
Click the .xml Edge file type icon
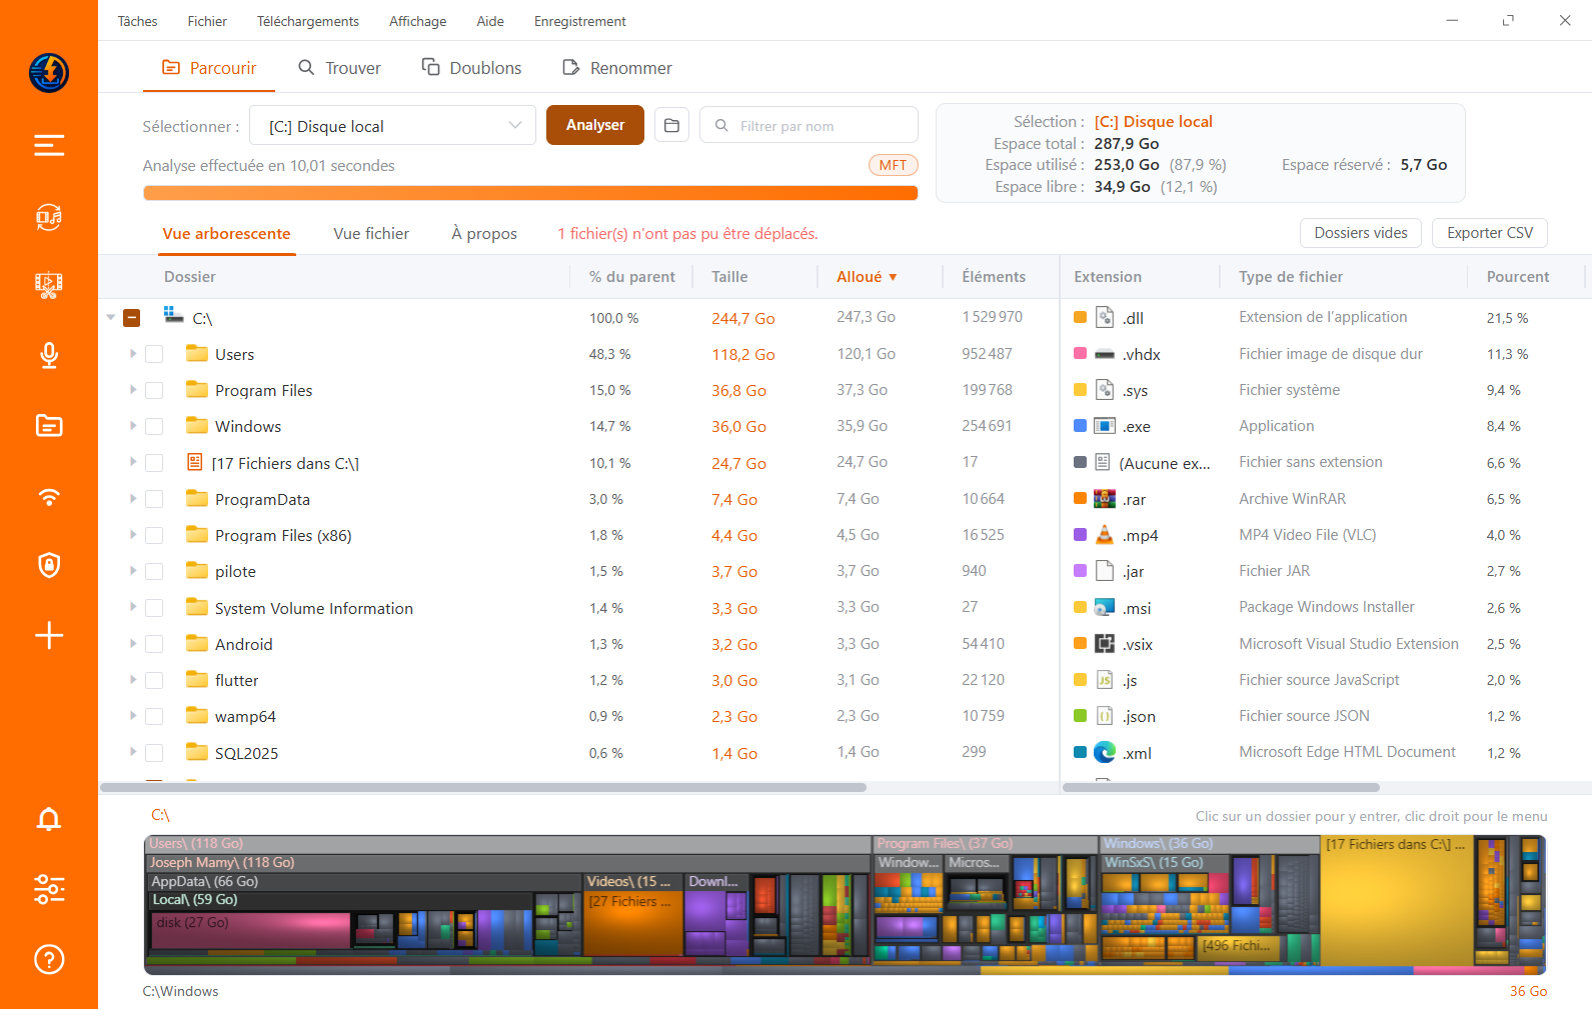tap(1104, 753)
